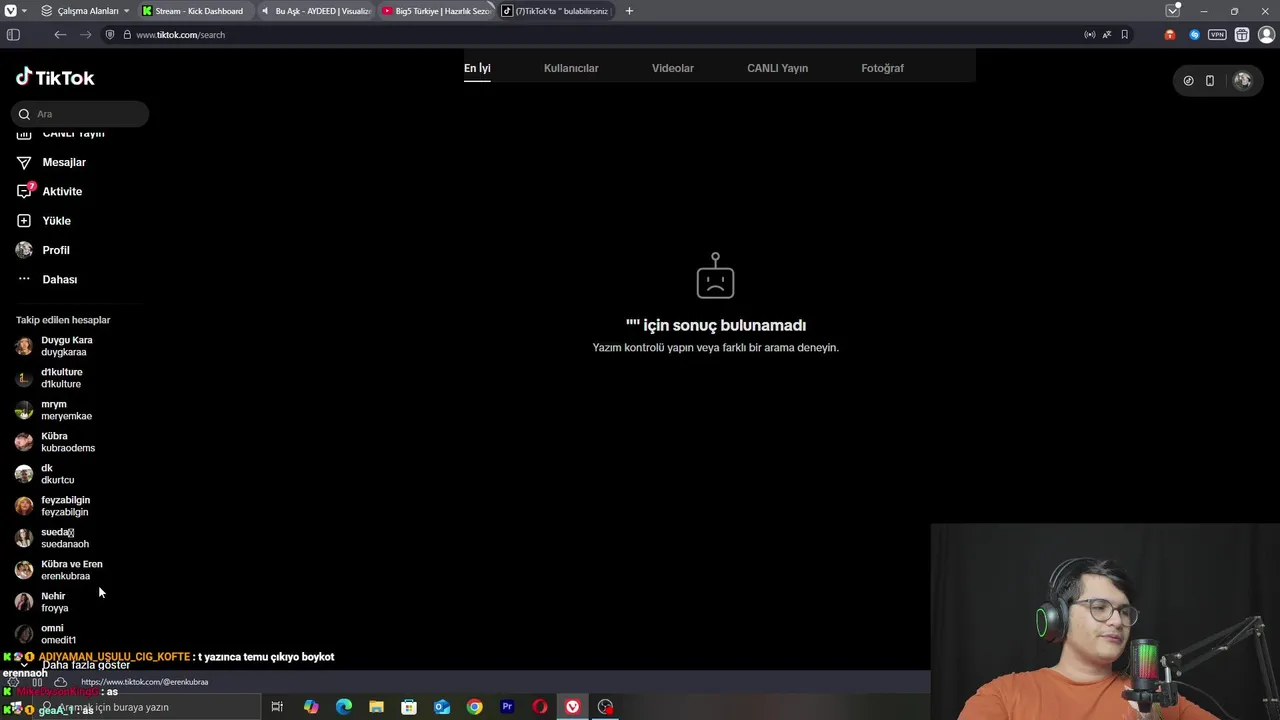The height and width of the screenshot is (720, 1280).
Task: Click the Ara search field
Action: point(80,114)
